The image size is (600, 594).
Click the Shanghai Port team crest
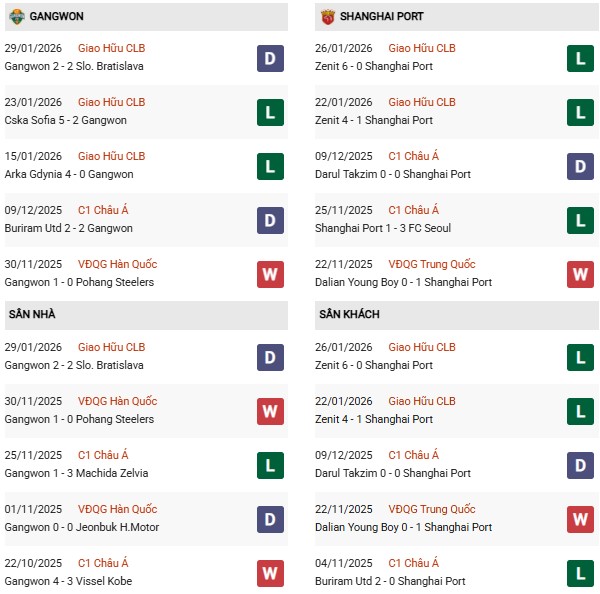[x=327, y=17]
